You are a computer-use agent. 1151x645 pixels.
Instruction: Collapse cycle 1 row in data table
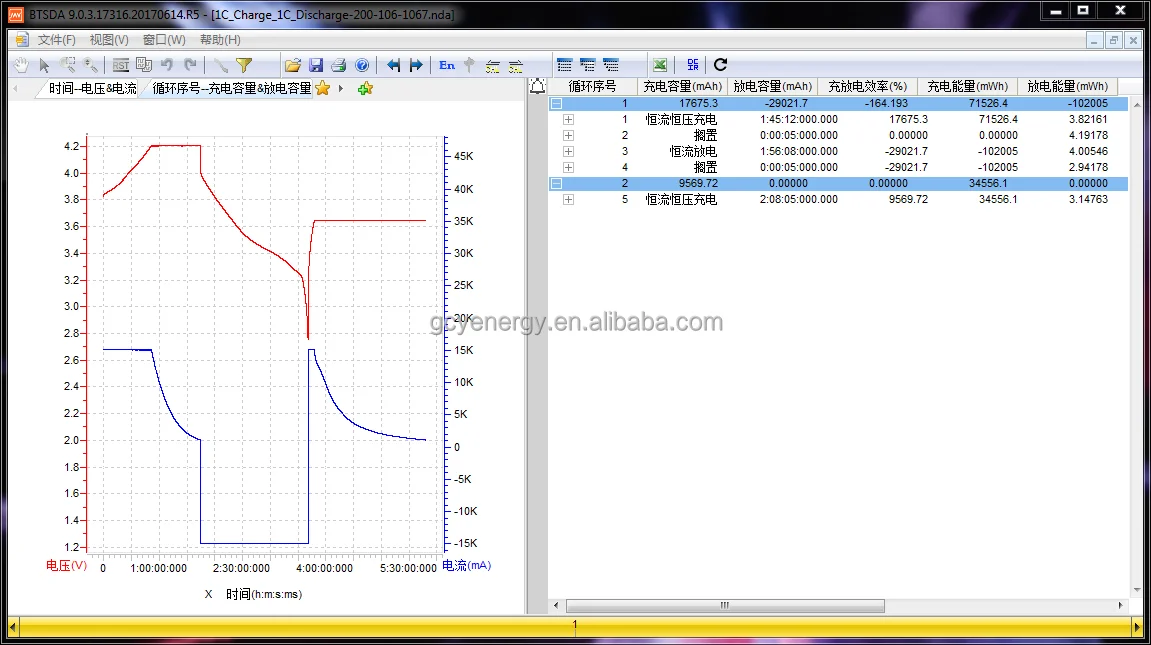tap(556, 103)
